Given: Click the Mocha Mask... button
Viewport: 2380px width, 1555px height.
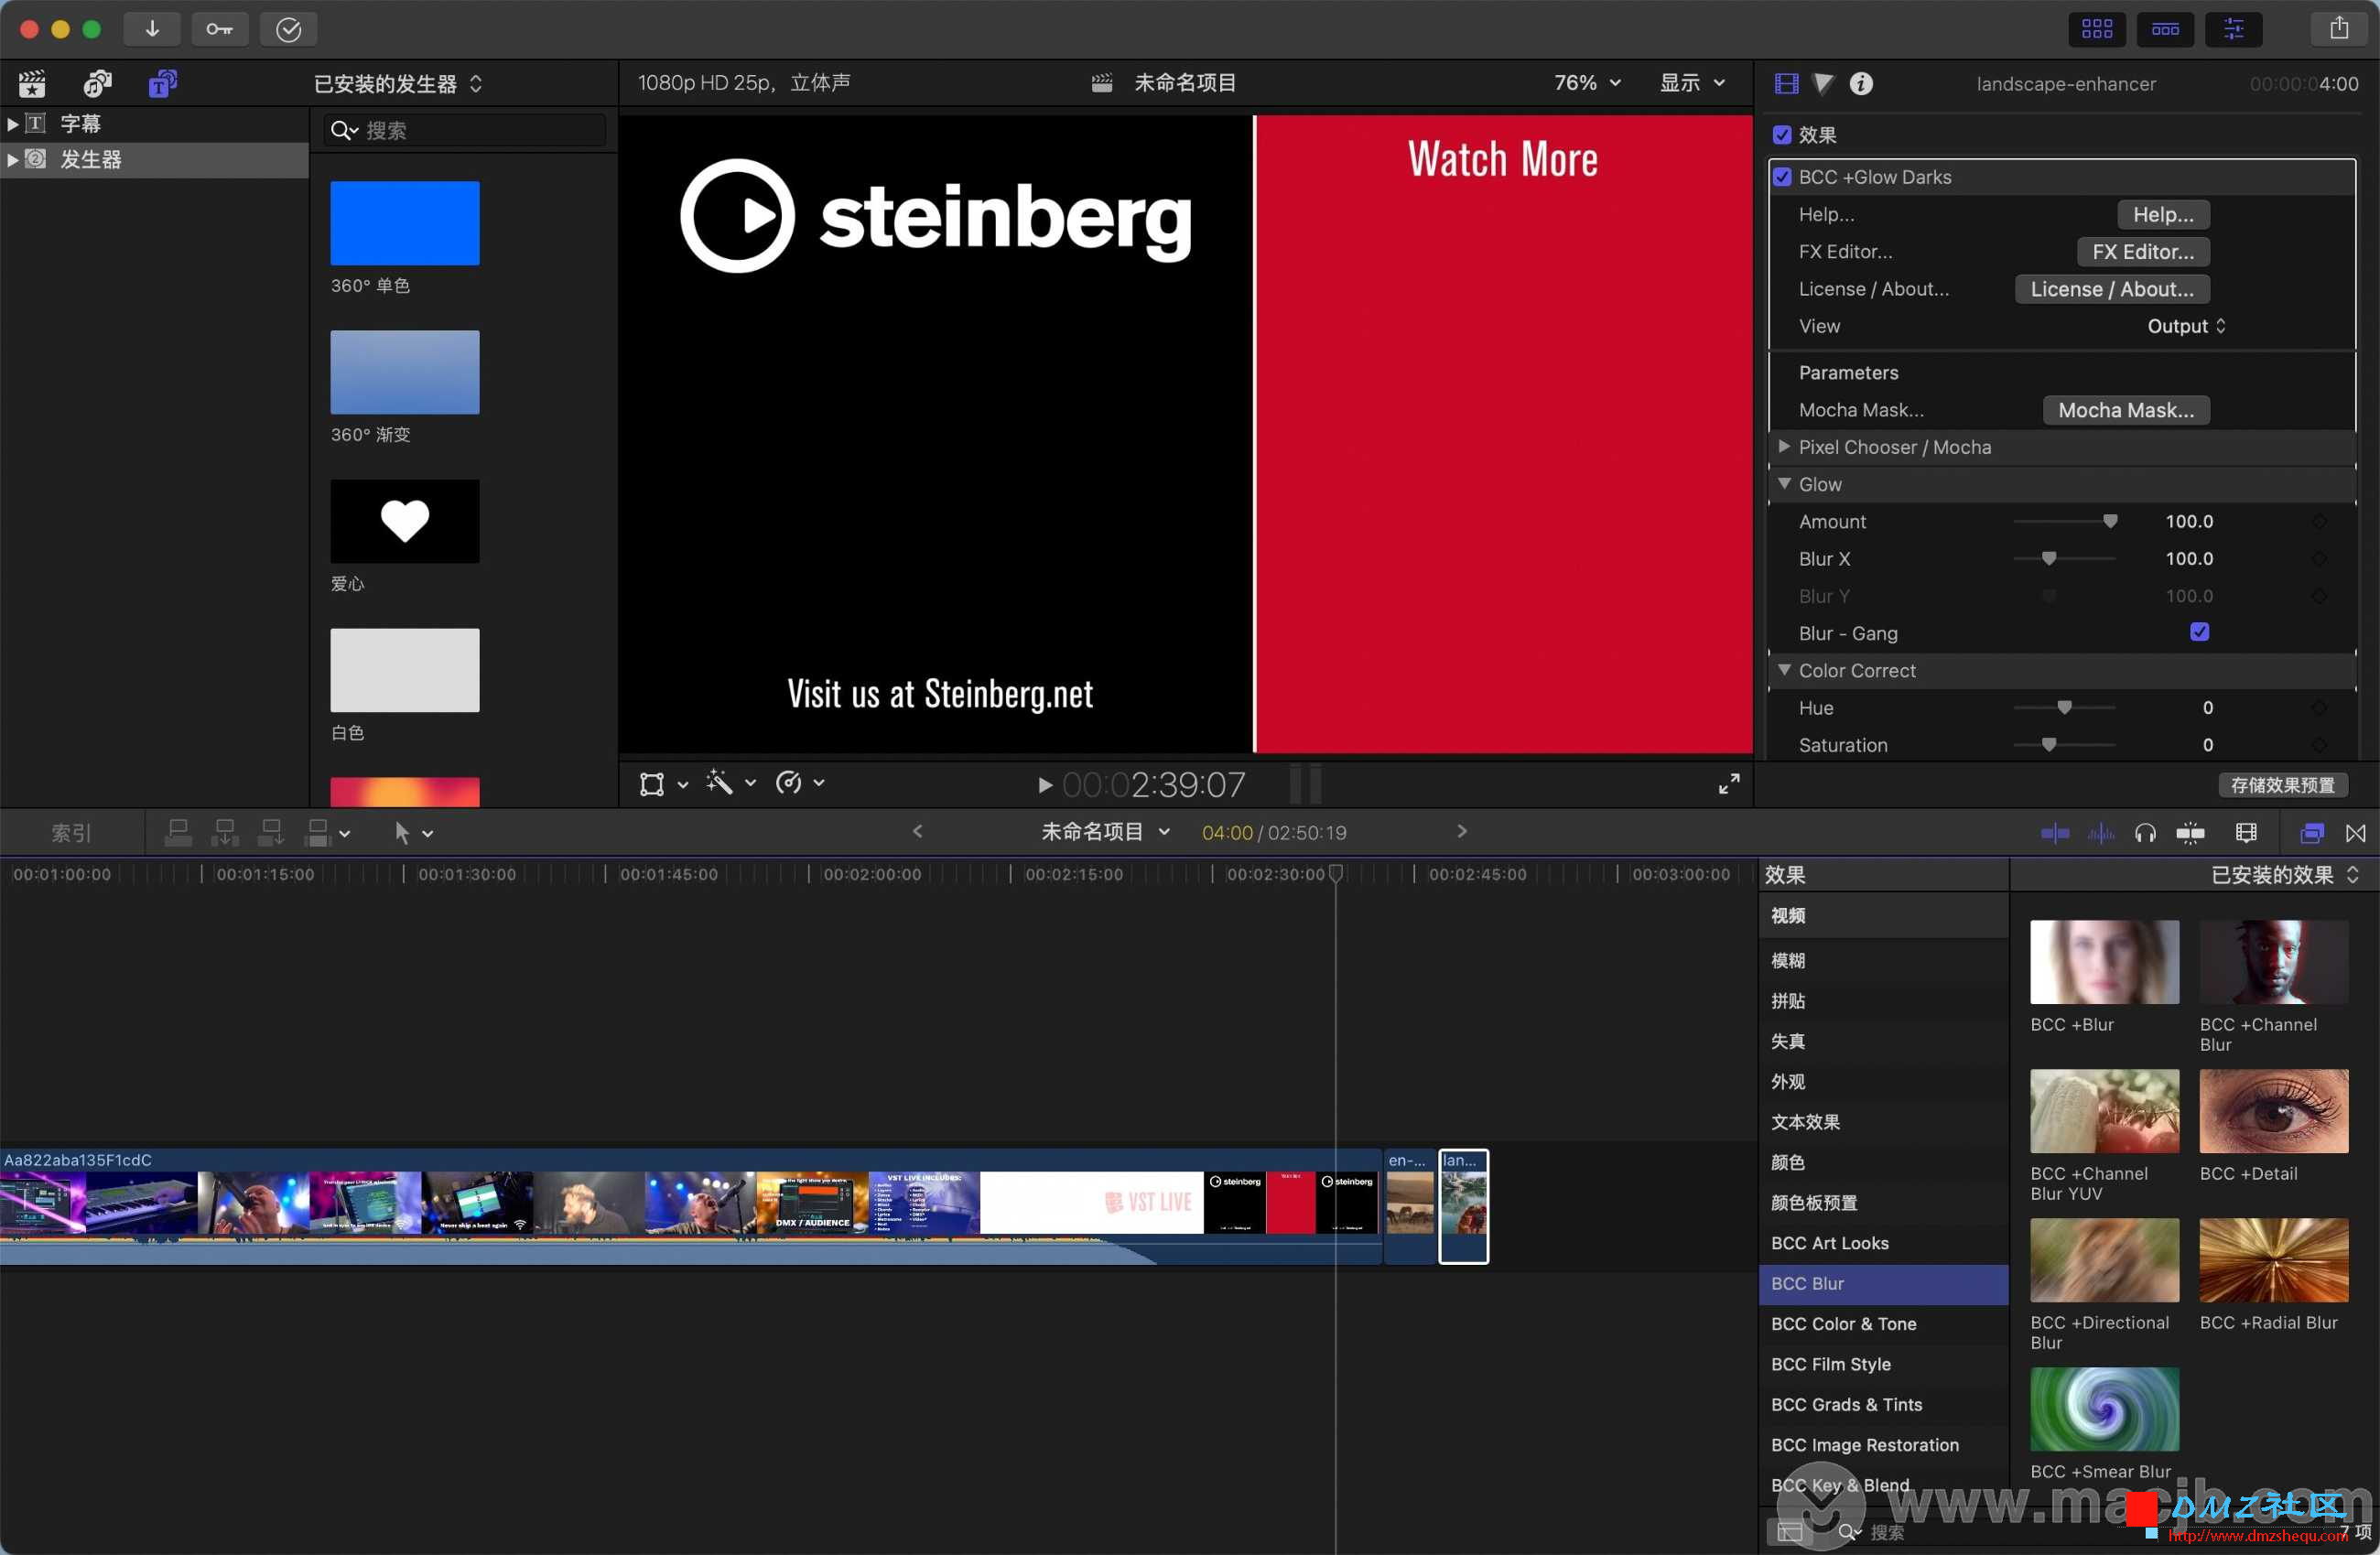Looking at the screenshot, I should coord(2126,410).
